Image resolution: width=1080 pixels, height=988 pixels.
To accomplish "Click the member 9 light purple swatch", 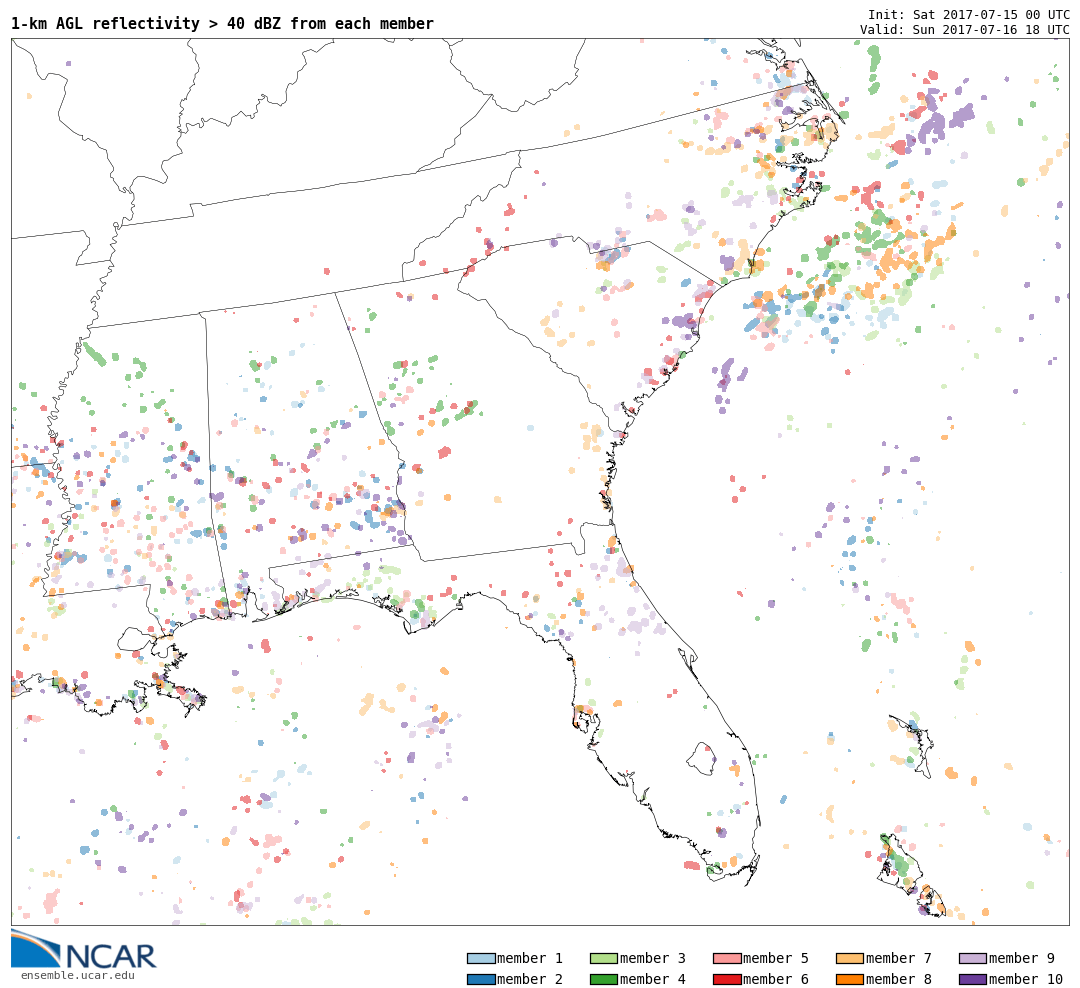I will [973, 958].
